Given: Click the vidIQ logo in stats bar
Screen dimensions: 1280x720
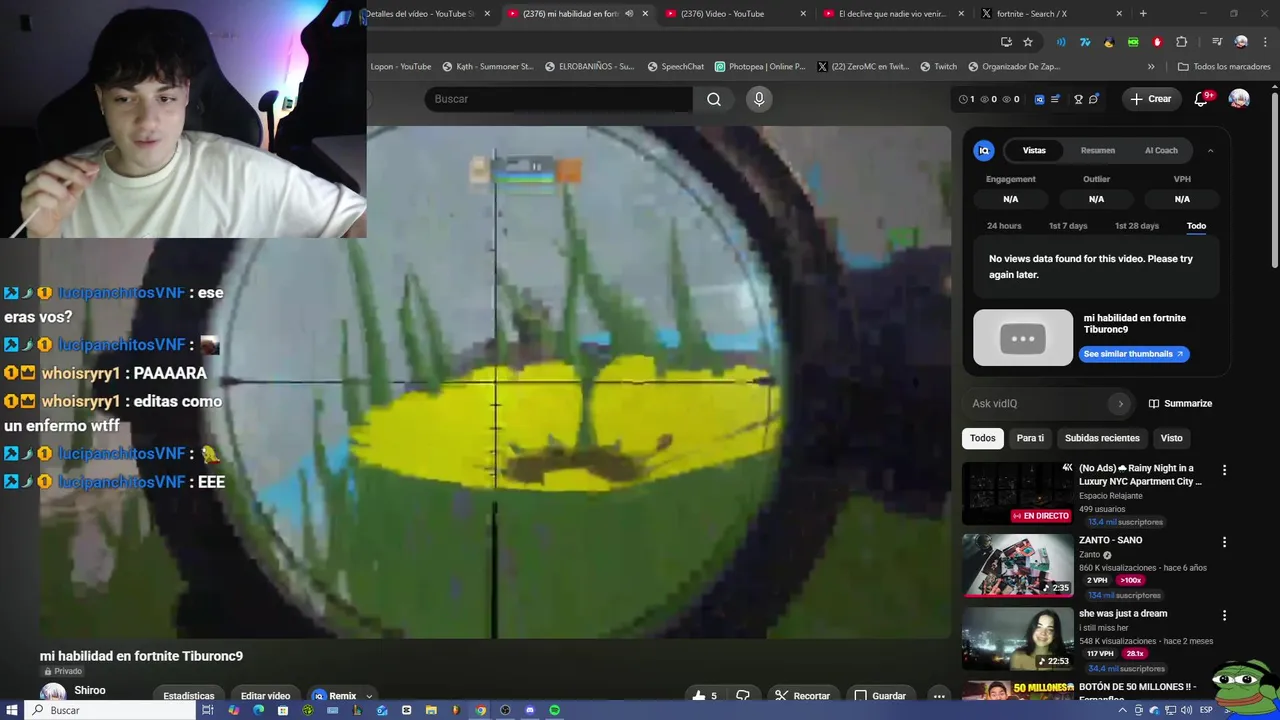Looking at the screenshot, I should (1039, 99).
